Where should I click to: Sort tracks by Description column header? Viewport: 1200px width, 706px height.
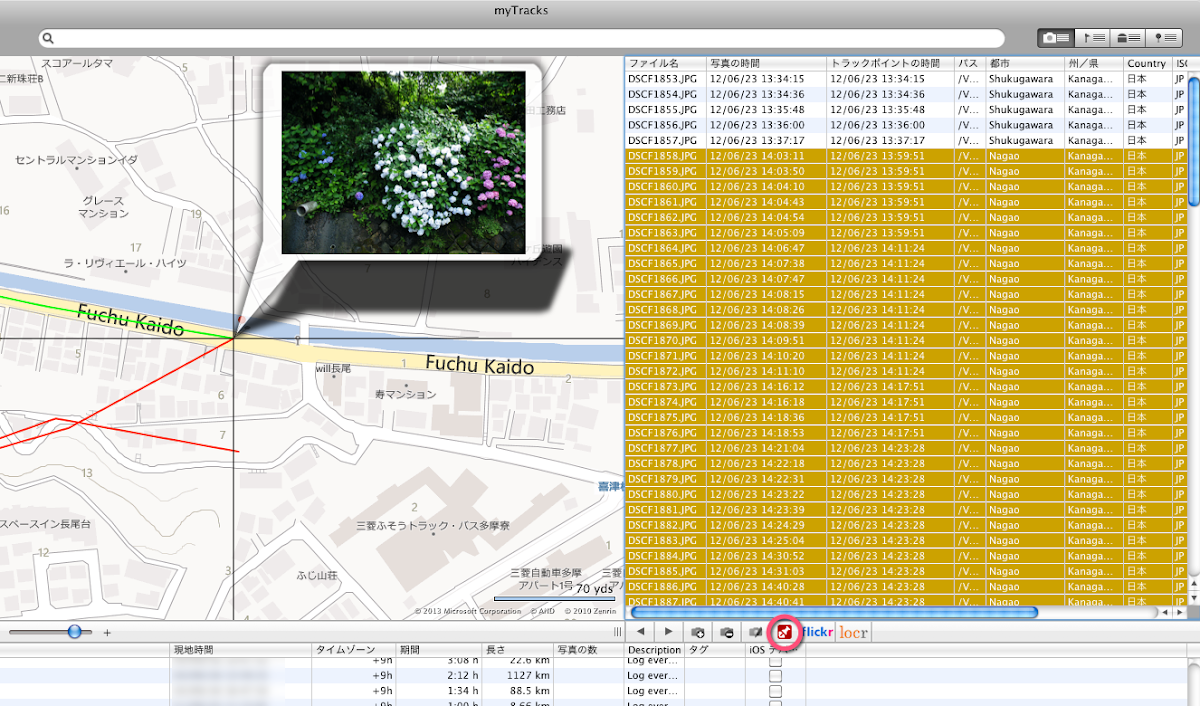[x=654, y=650]
